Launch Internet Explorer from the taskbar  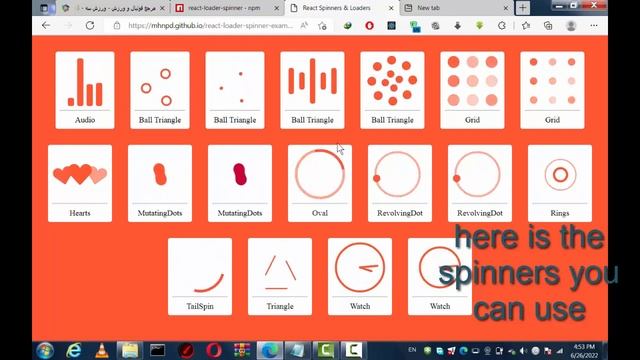(74, 350)
